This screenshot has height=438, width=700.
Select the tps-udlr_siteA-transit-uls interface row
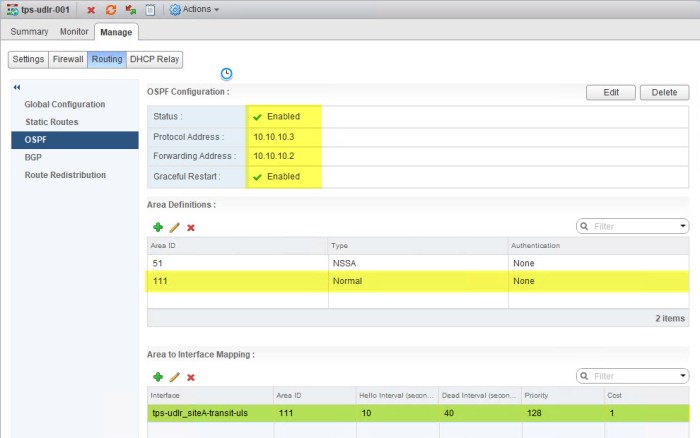tap(418, 413)
